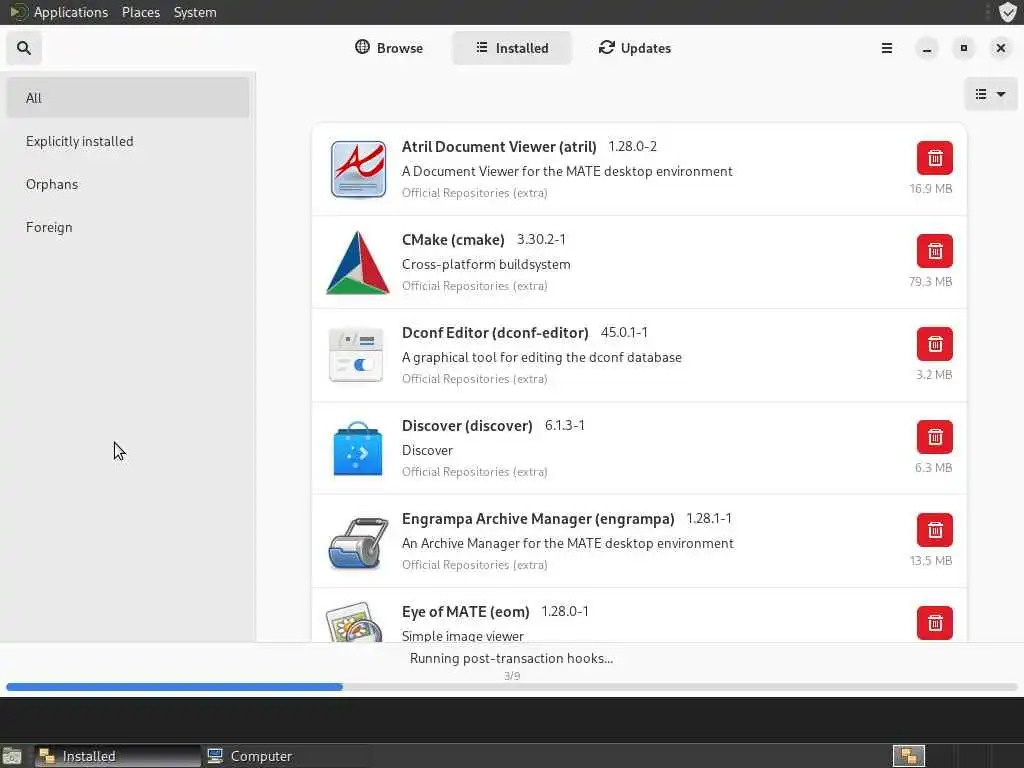Open Engrampa Archive Manager (engrampa) details
This screenshot has height=768, width=1024.
(x=538, y=519)
